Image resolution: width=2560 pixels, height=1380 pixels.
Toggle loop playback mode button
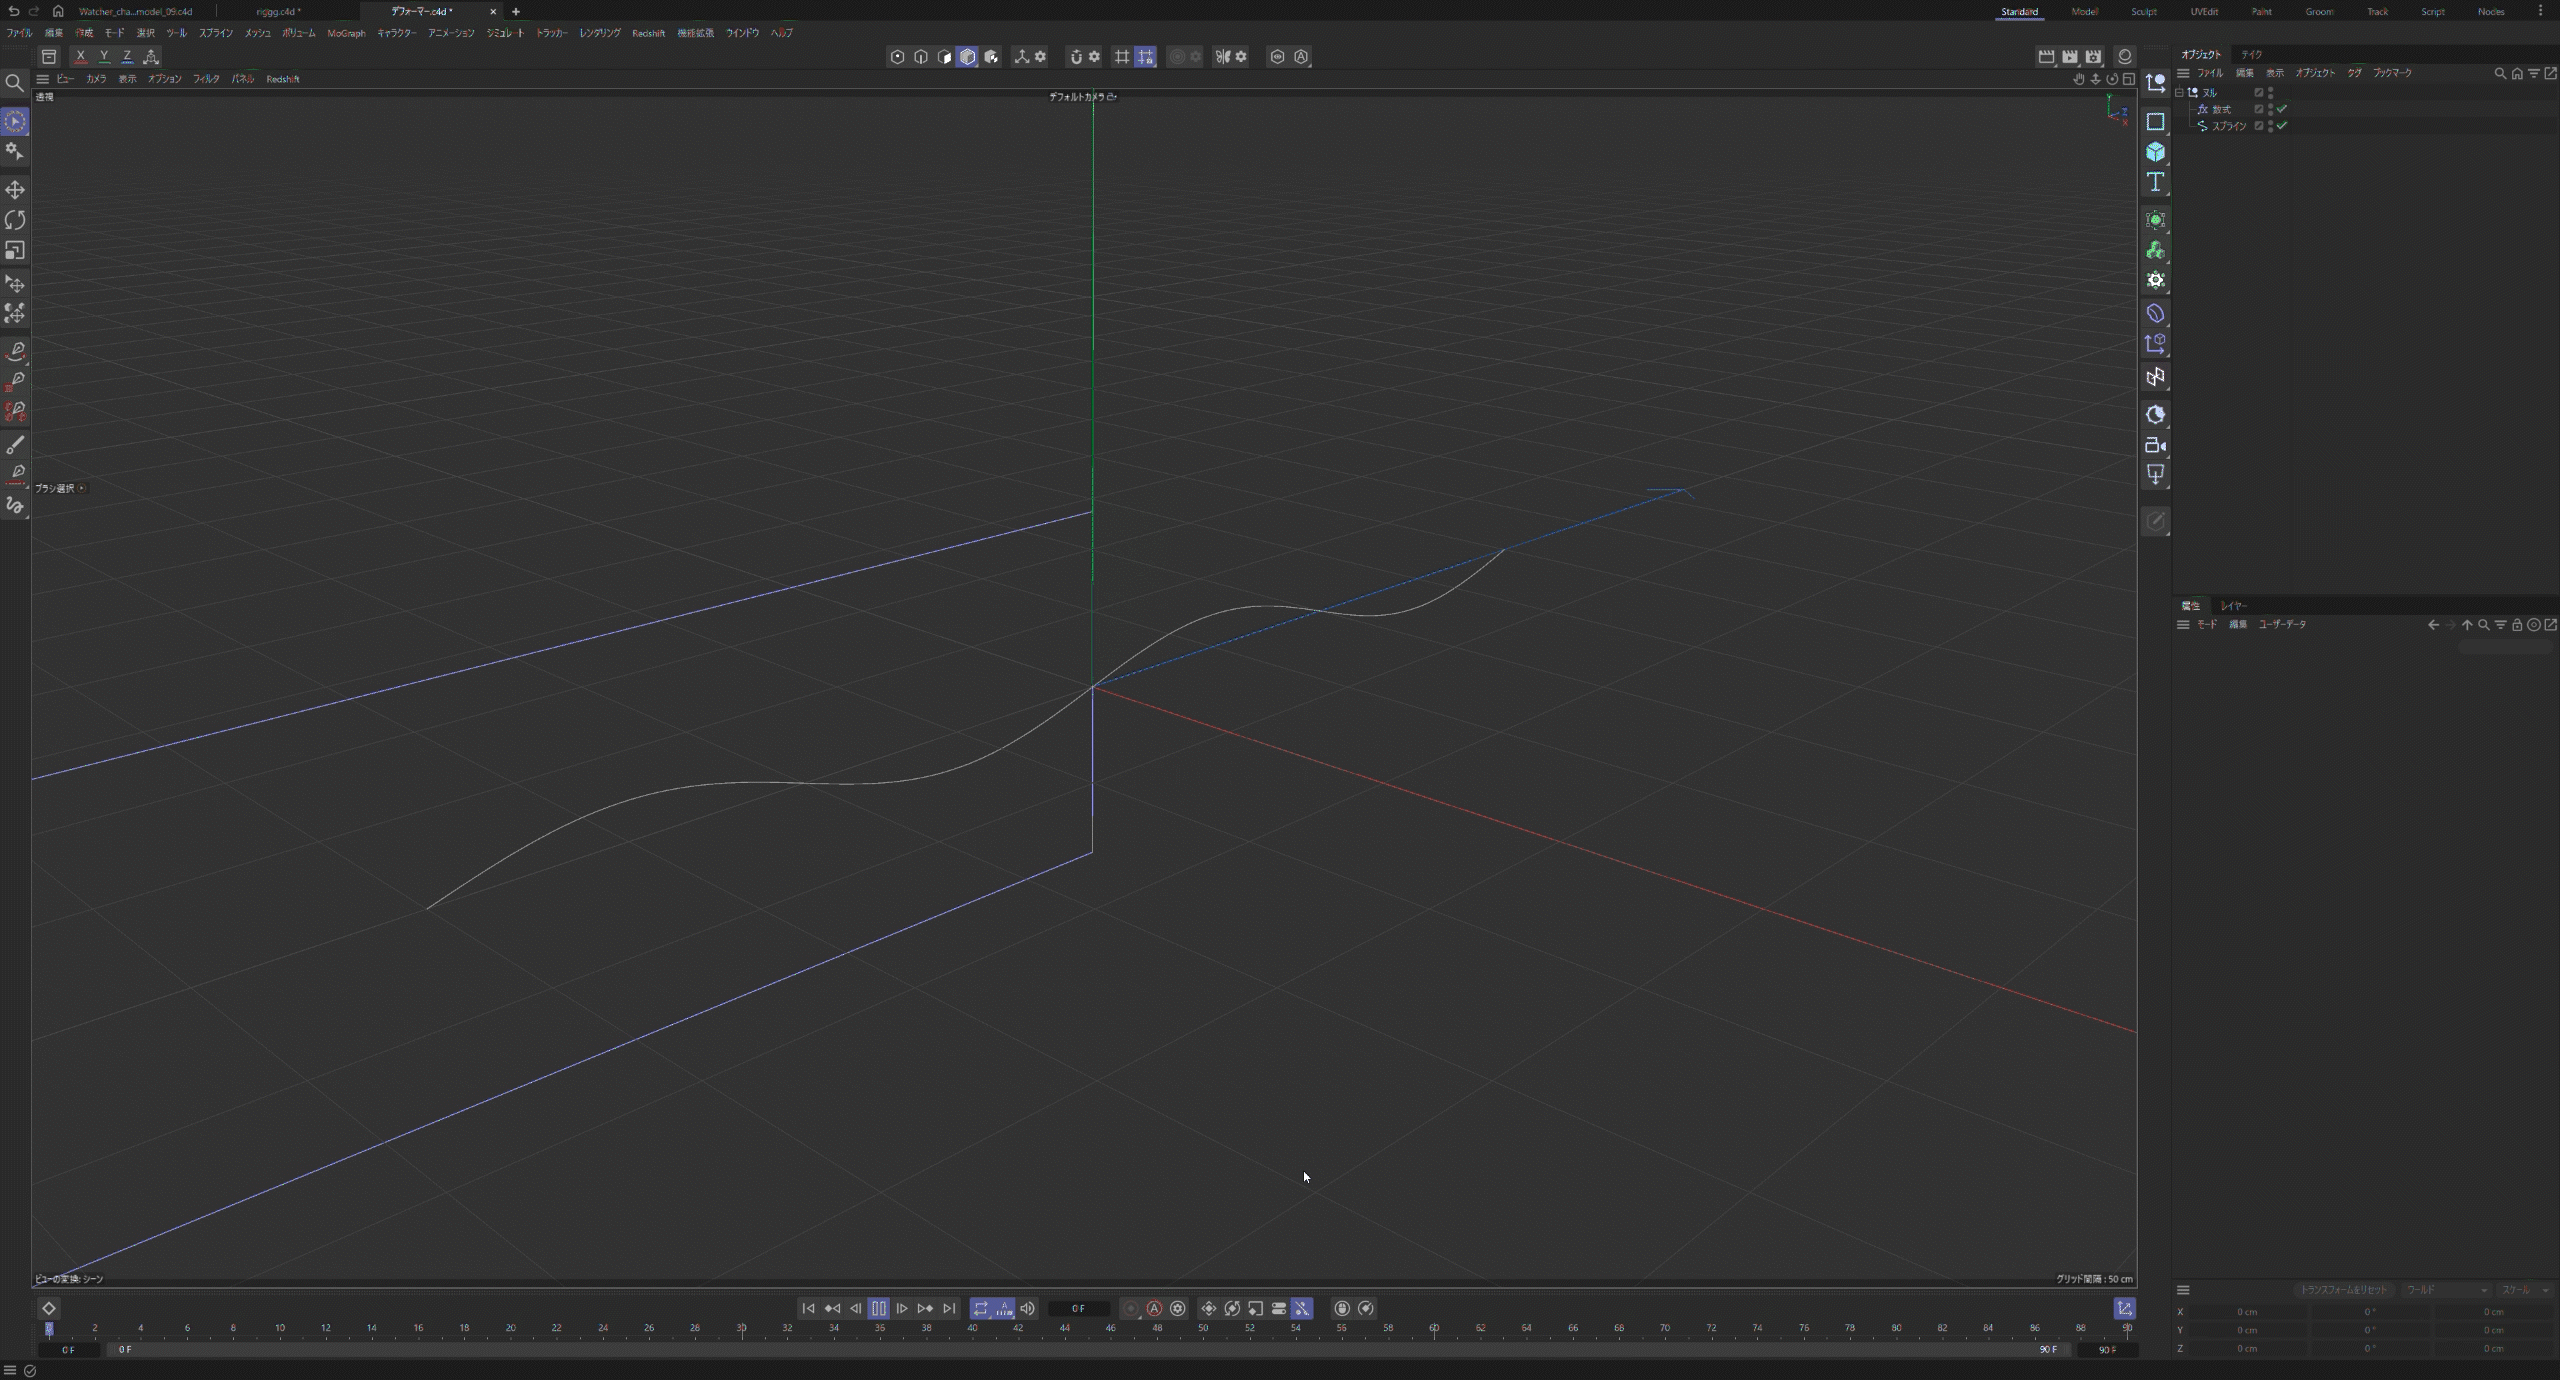[980, 1308]
